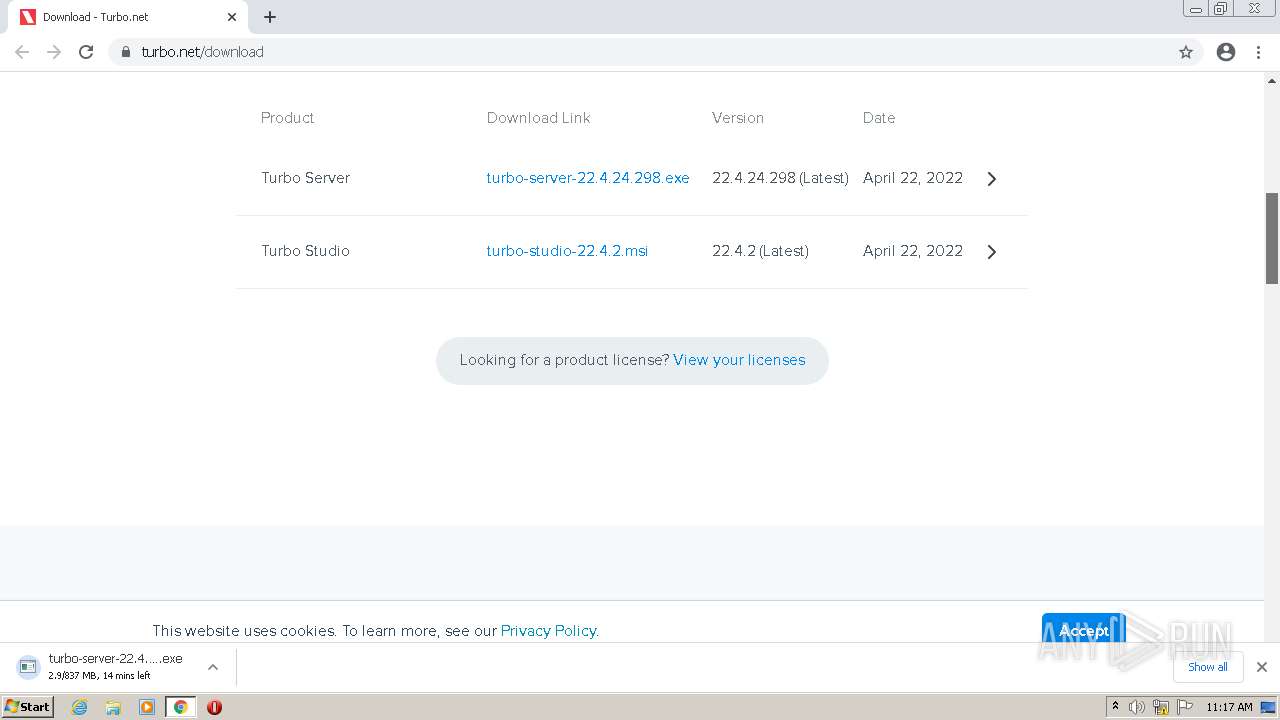Viewport: 1280px width, 720px height.
Task: Open the network status tray icon
Action: click(x=1161, y=707)
